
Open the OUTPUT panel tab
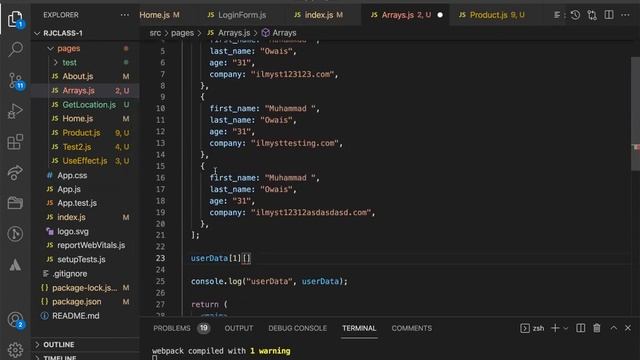pyautogui.click(x=239, y=328)
